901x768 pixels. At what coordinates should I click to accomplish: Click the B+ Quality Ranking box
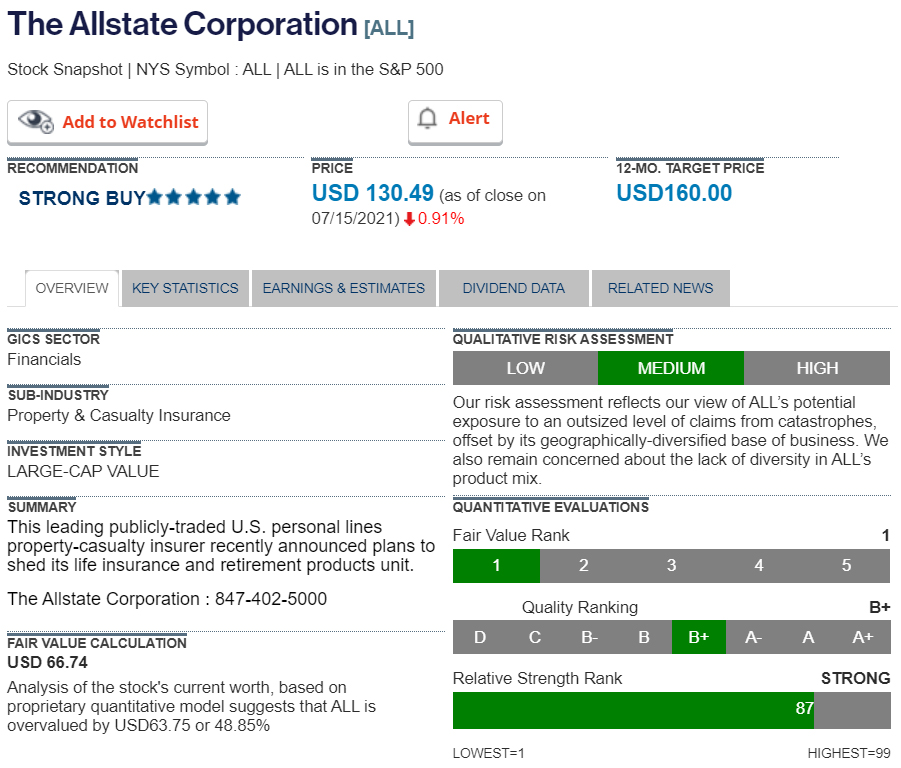pos(698,637)
